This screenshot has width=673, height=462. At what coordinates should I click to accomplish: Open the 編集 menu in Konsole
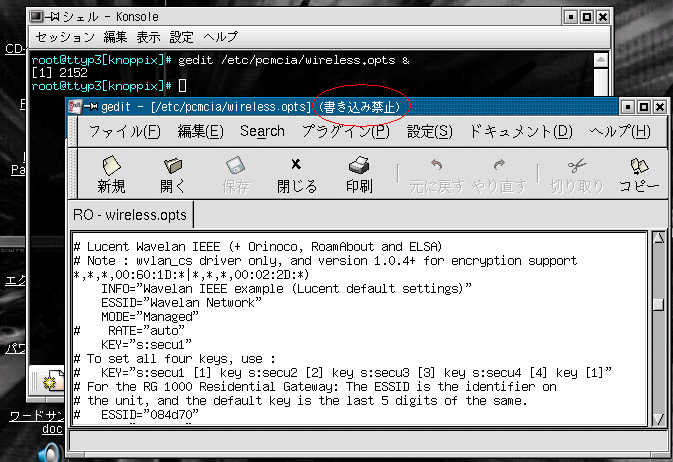(x=115, y=37)
